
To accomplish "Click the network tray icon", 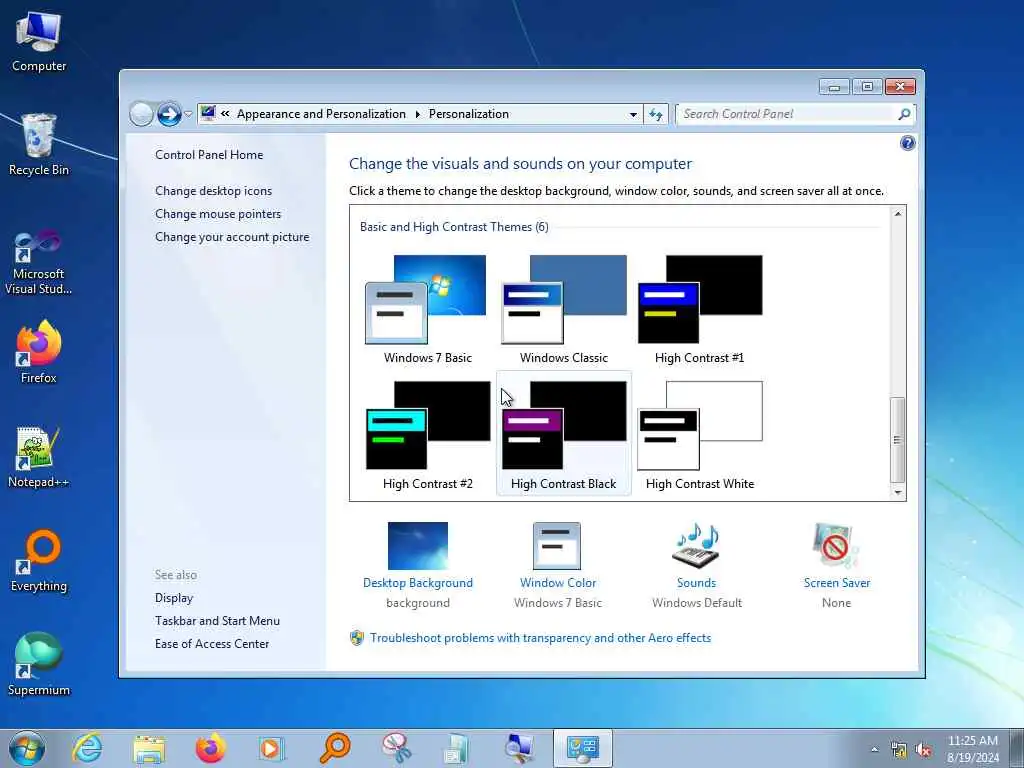I will coord(899,750).
